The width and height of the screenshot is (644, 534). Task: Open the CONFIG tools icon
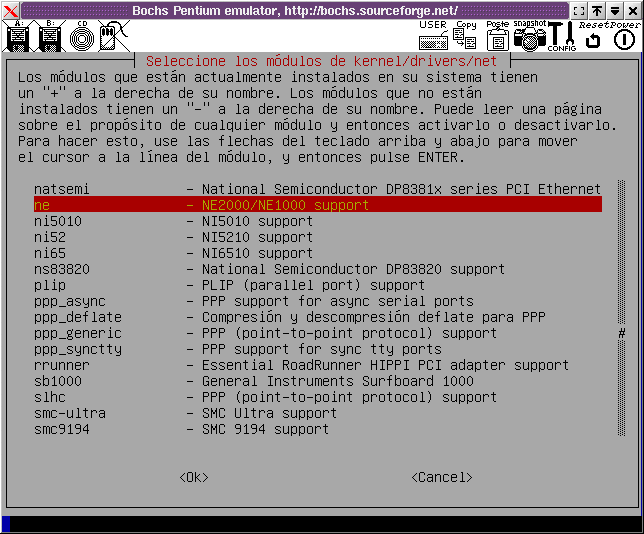(562, 37)
